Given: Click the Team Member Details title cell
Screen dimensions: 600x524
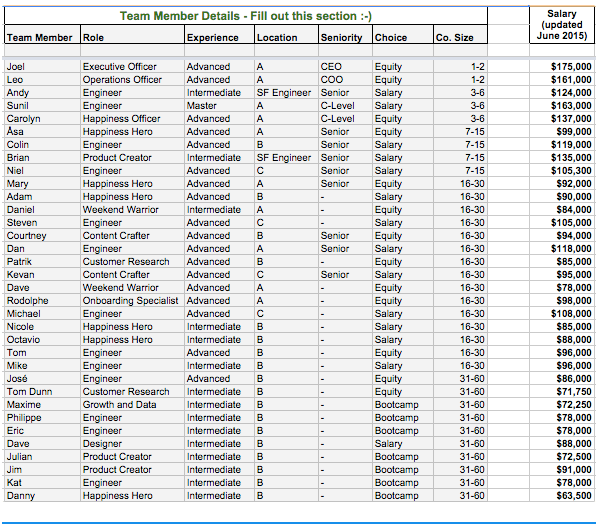Looking at the screenshot, I should pyautogui.click(x=246, y=16).
